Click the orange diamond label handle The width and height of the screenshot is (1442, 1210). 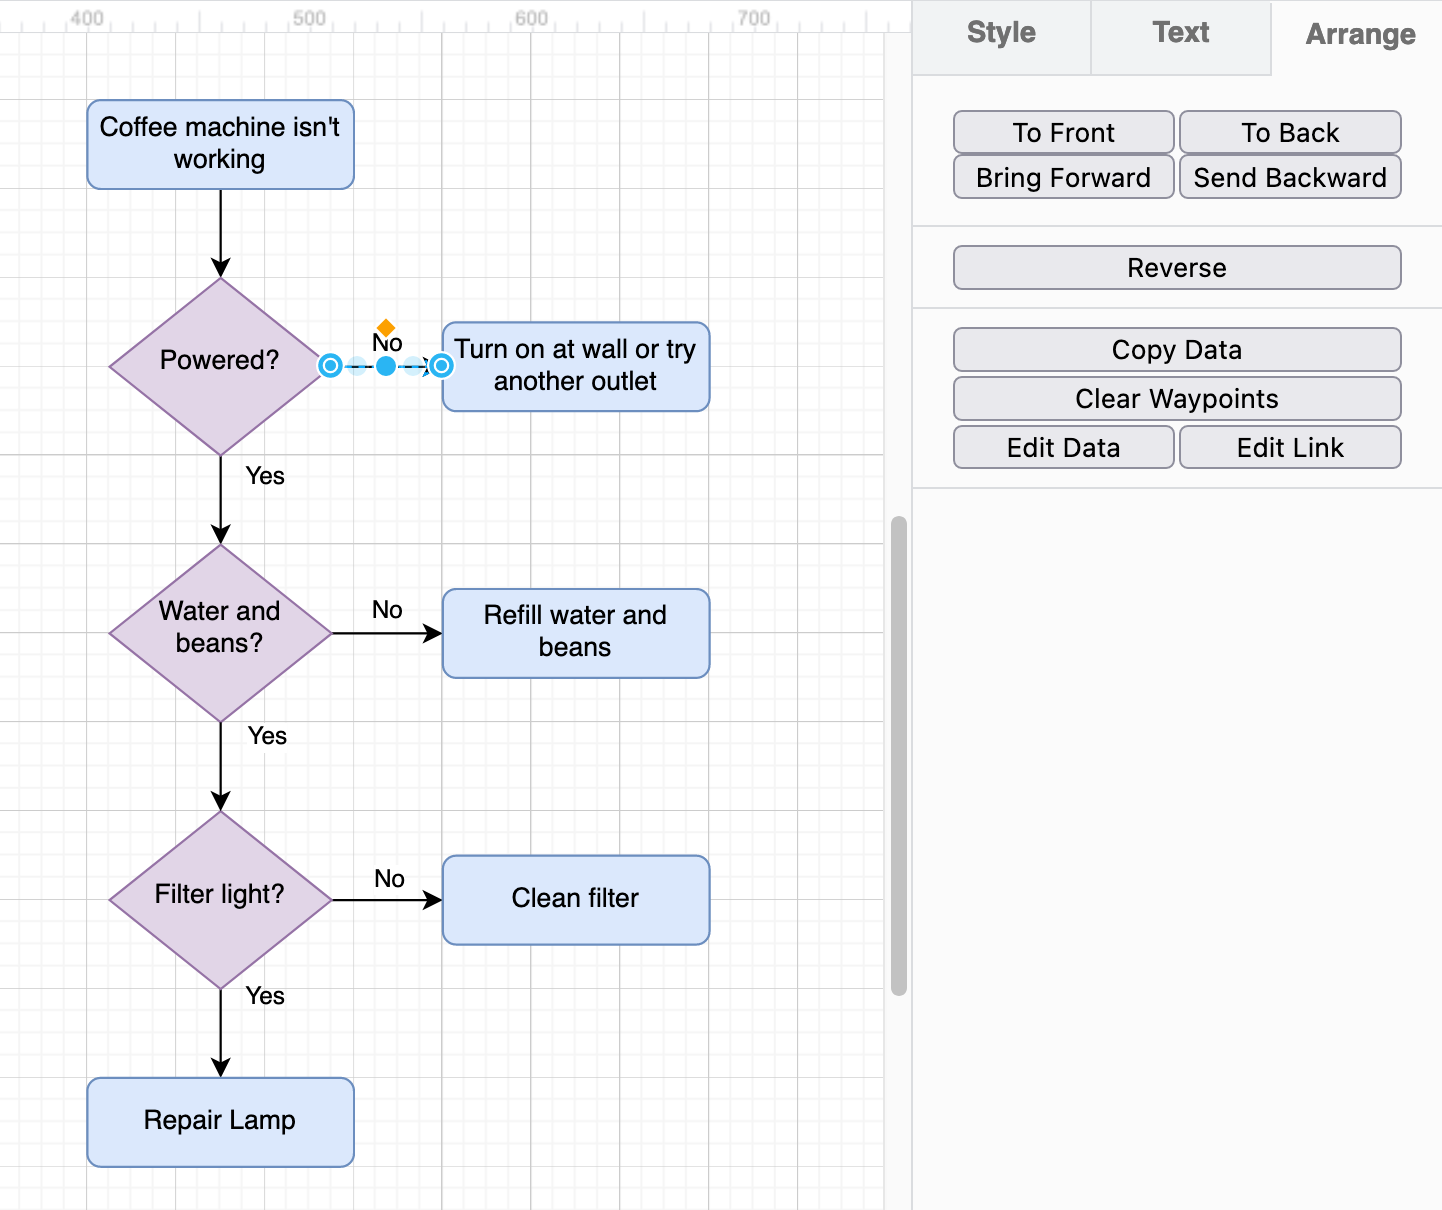coord(386,325)
